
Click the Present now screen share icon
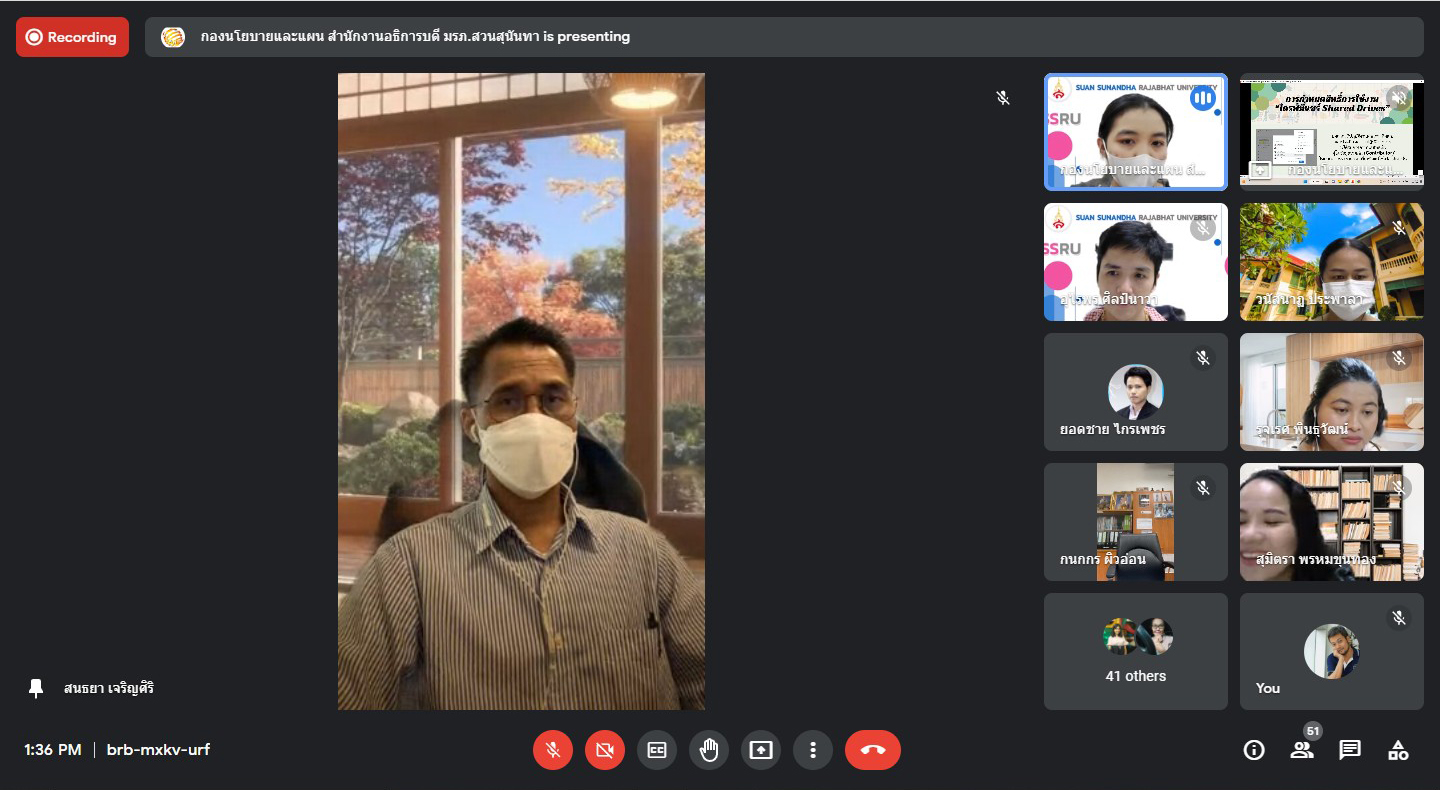(x=761, y=750)
